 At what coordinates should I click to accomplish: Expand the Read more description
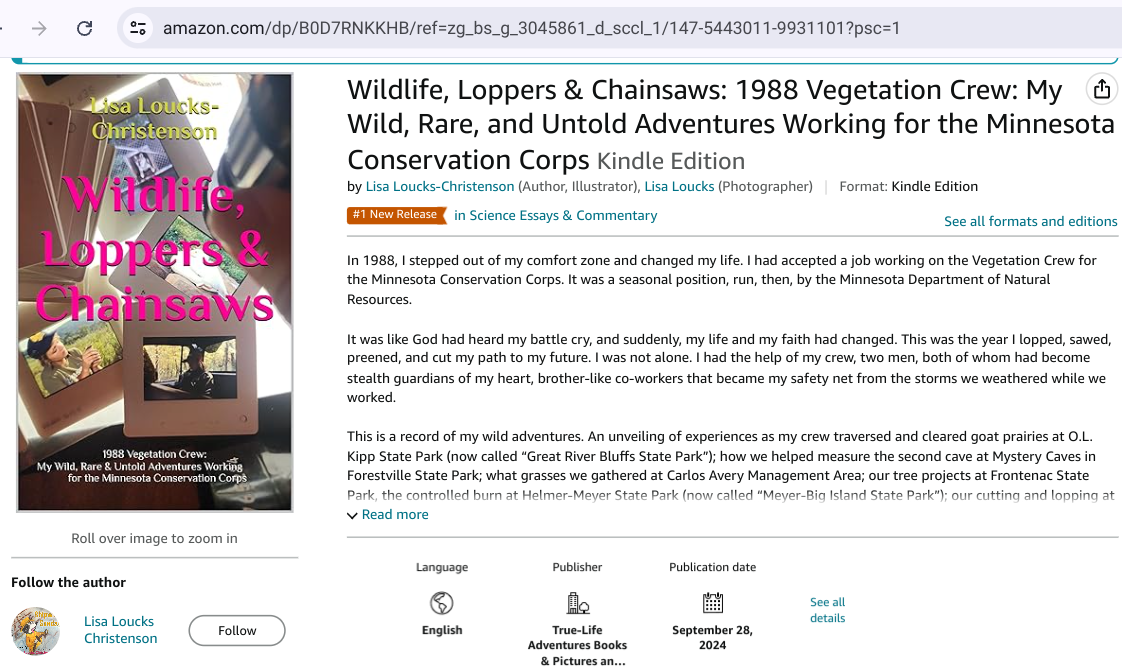[x=394, y=514]
